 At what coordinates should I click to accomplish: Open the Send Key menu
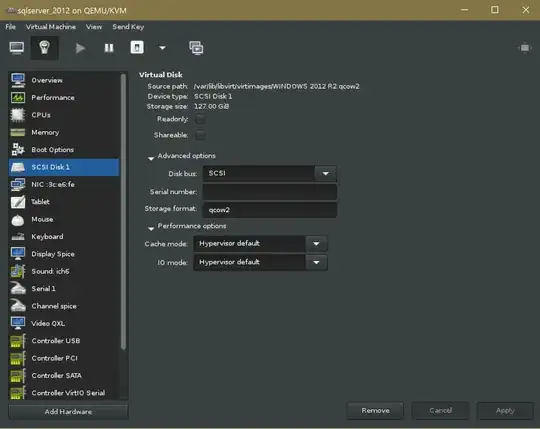click(128, 27)
